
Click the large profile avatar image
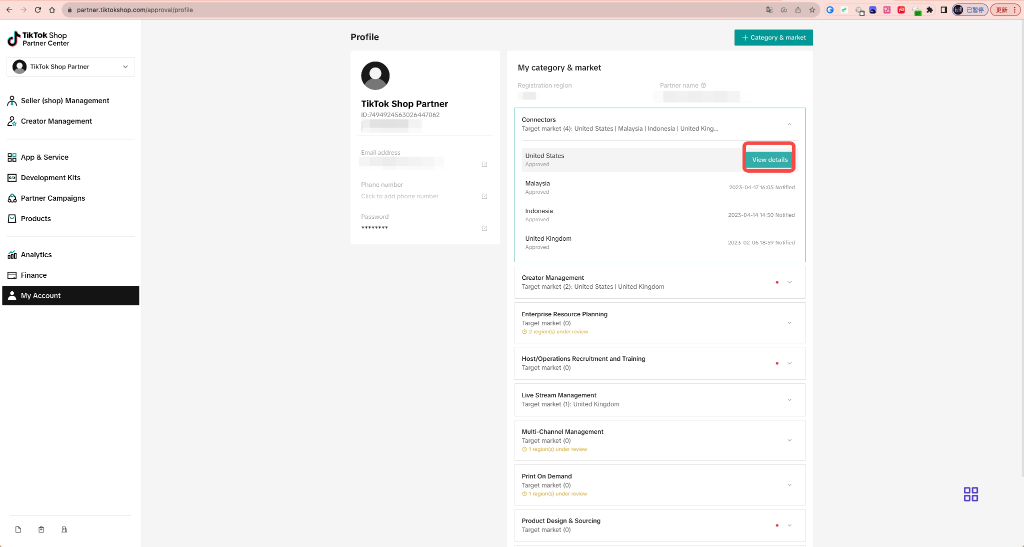click(376, 76)
